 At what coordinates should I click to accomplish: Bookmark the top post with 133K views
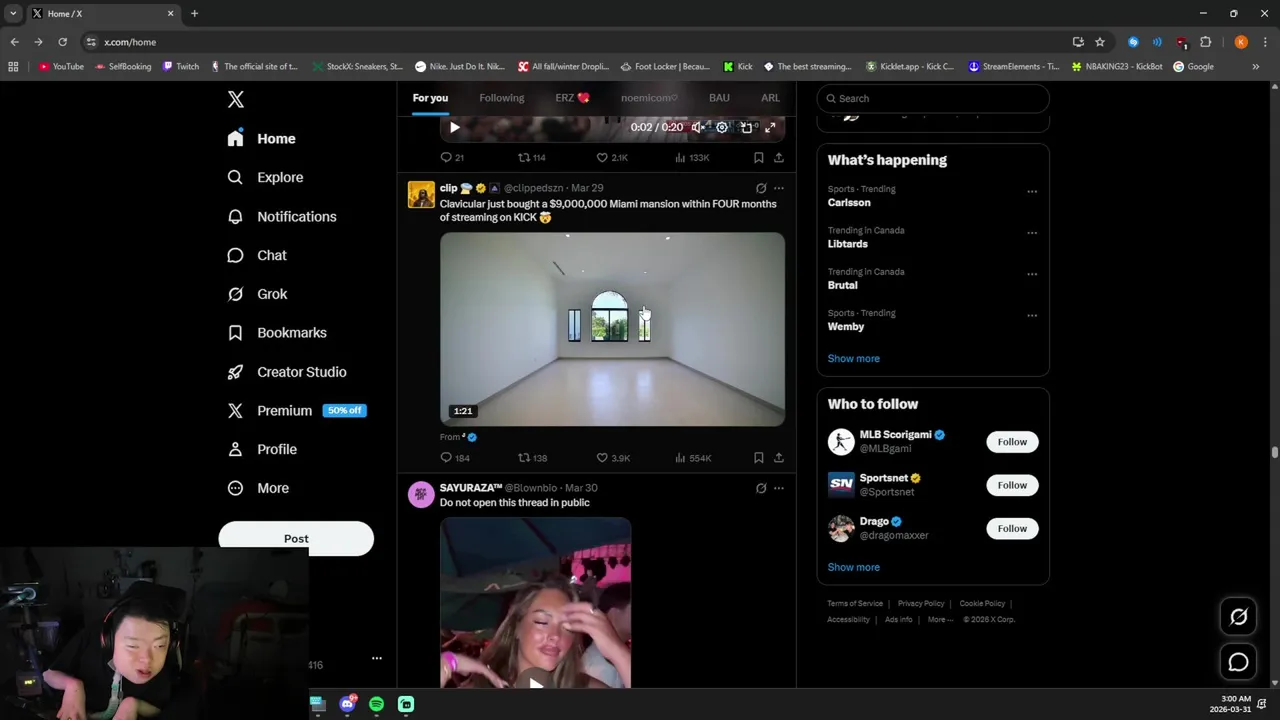click(x=759, y=157)
